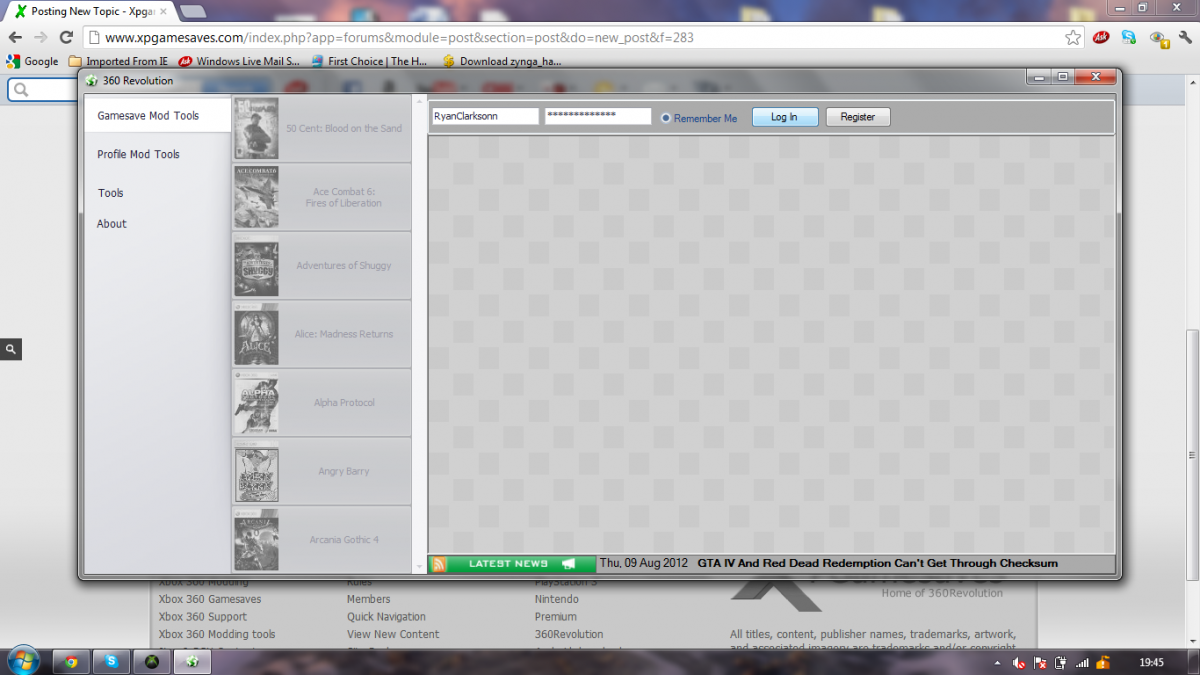The image size is (1200, 675).
Task: Click the username field containing RyanClarksonn
Action: (x=485, y=117)
